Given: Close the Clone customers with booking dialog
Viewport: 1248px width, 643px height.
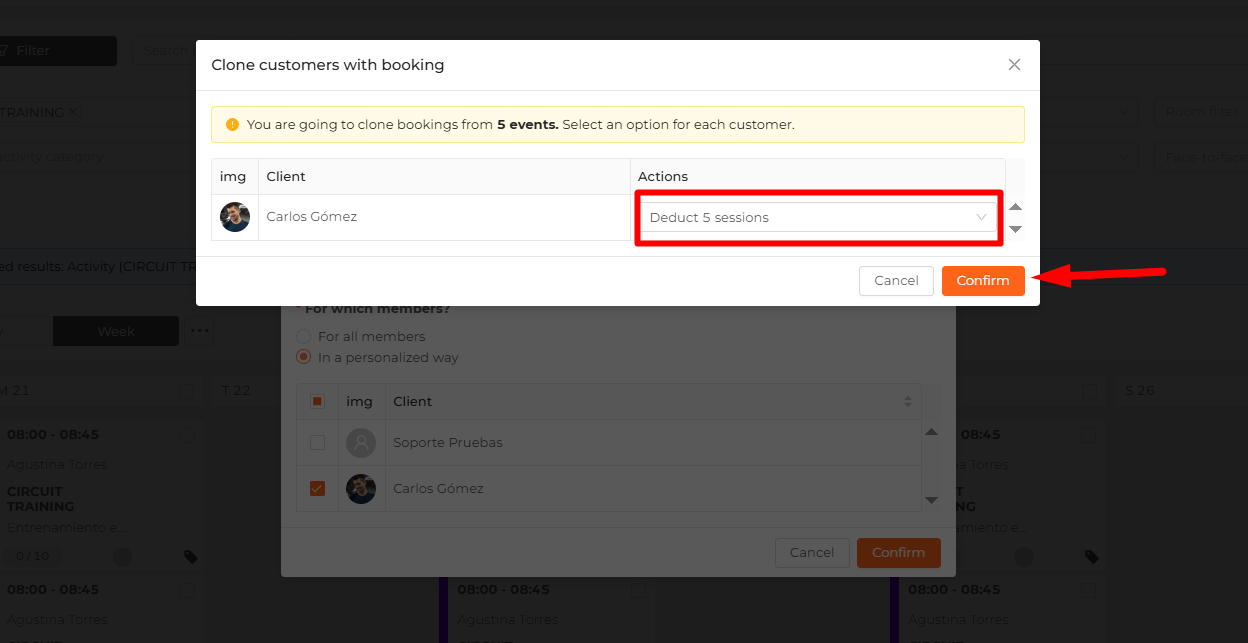Looking at the screenshot, I should tap(1014, 65).
